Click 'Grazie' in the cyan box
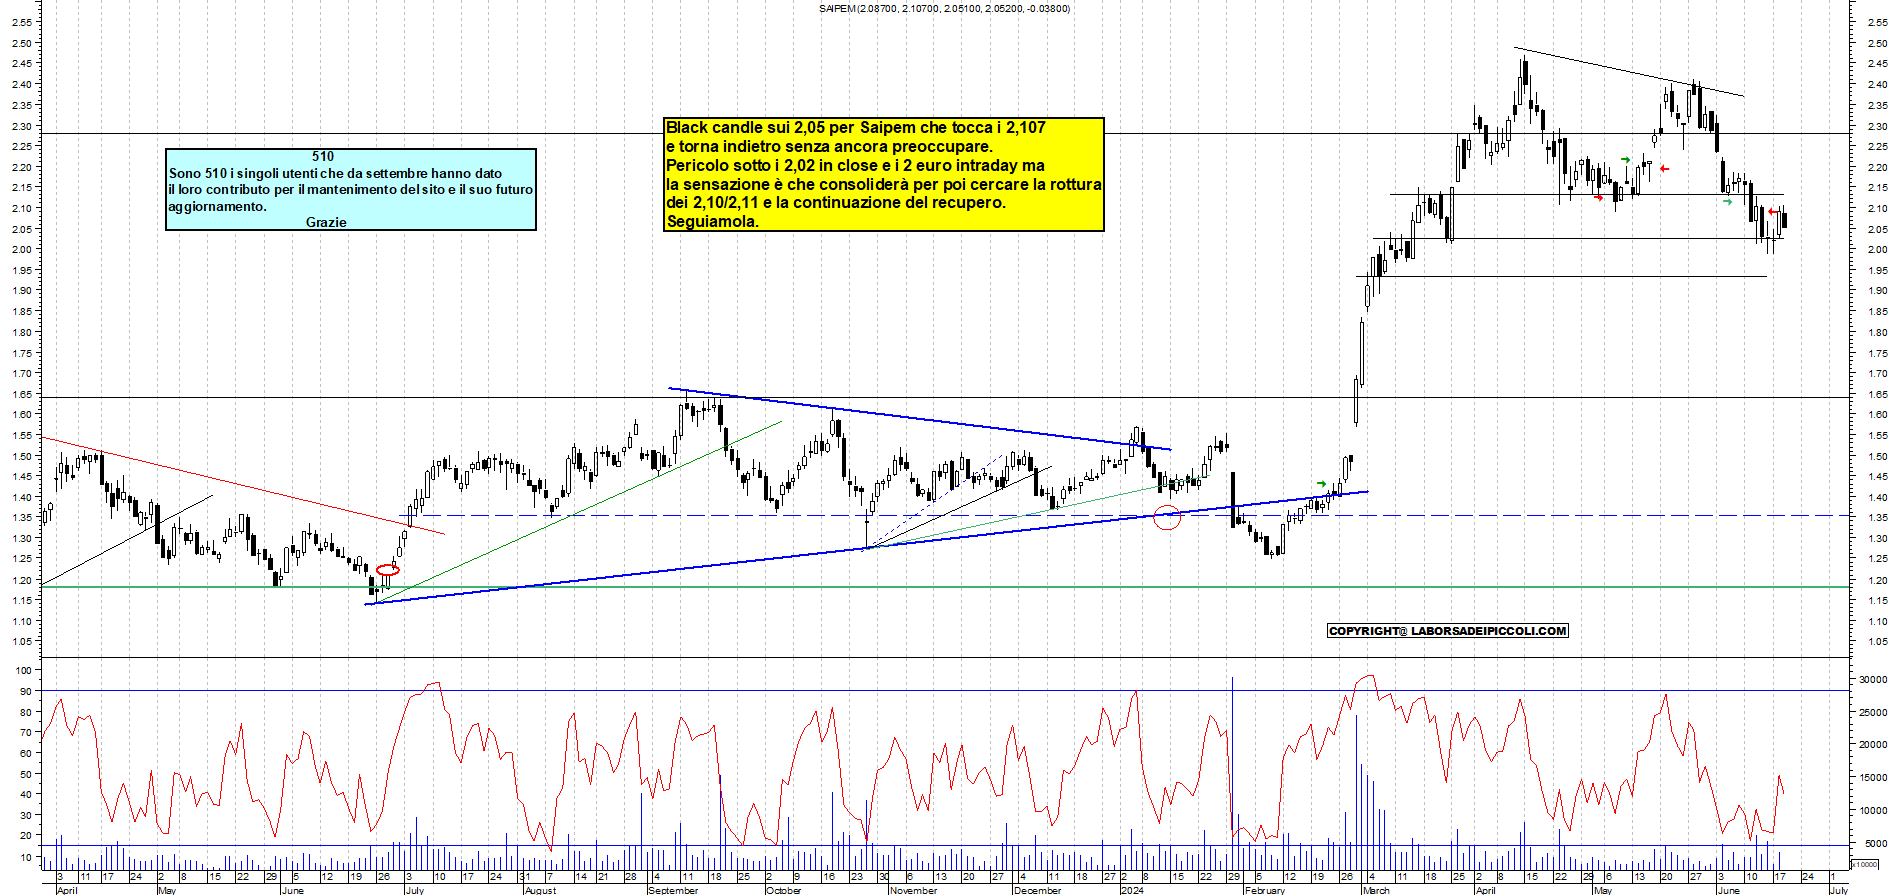1890x895 pixels. coord(326,222)
